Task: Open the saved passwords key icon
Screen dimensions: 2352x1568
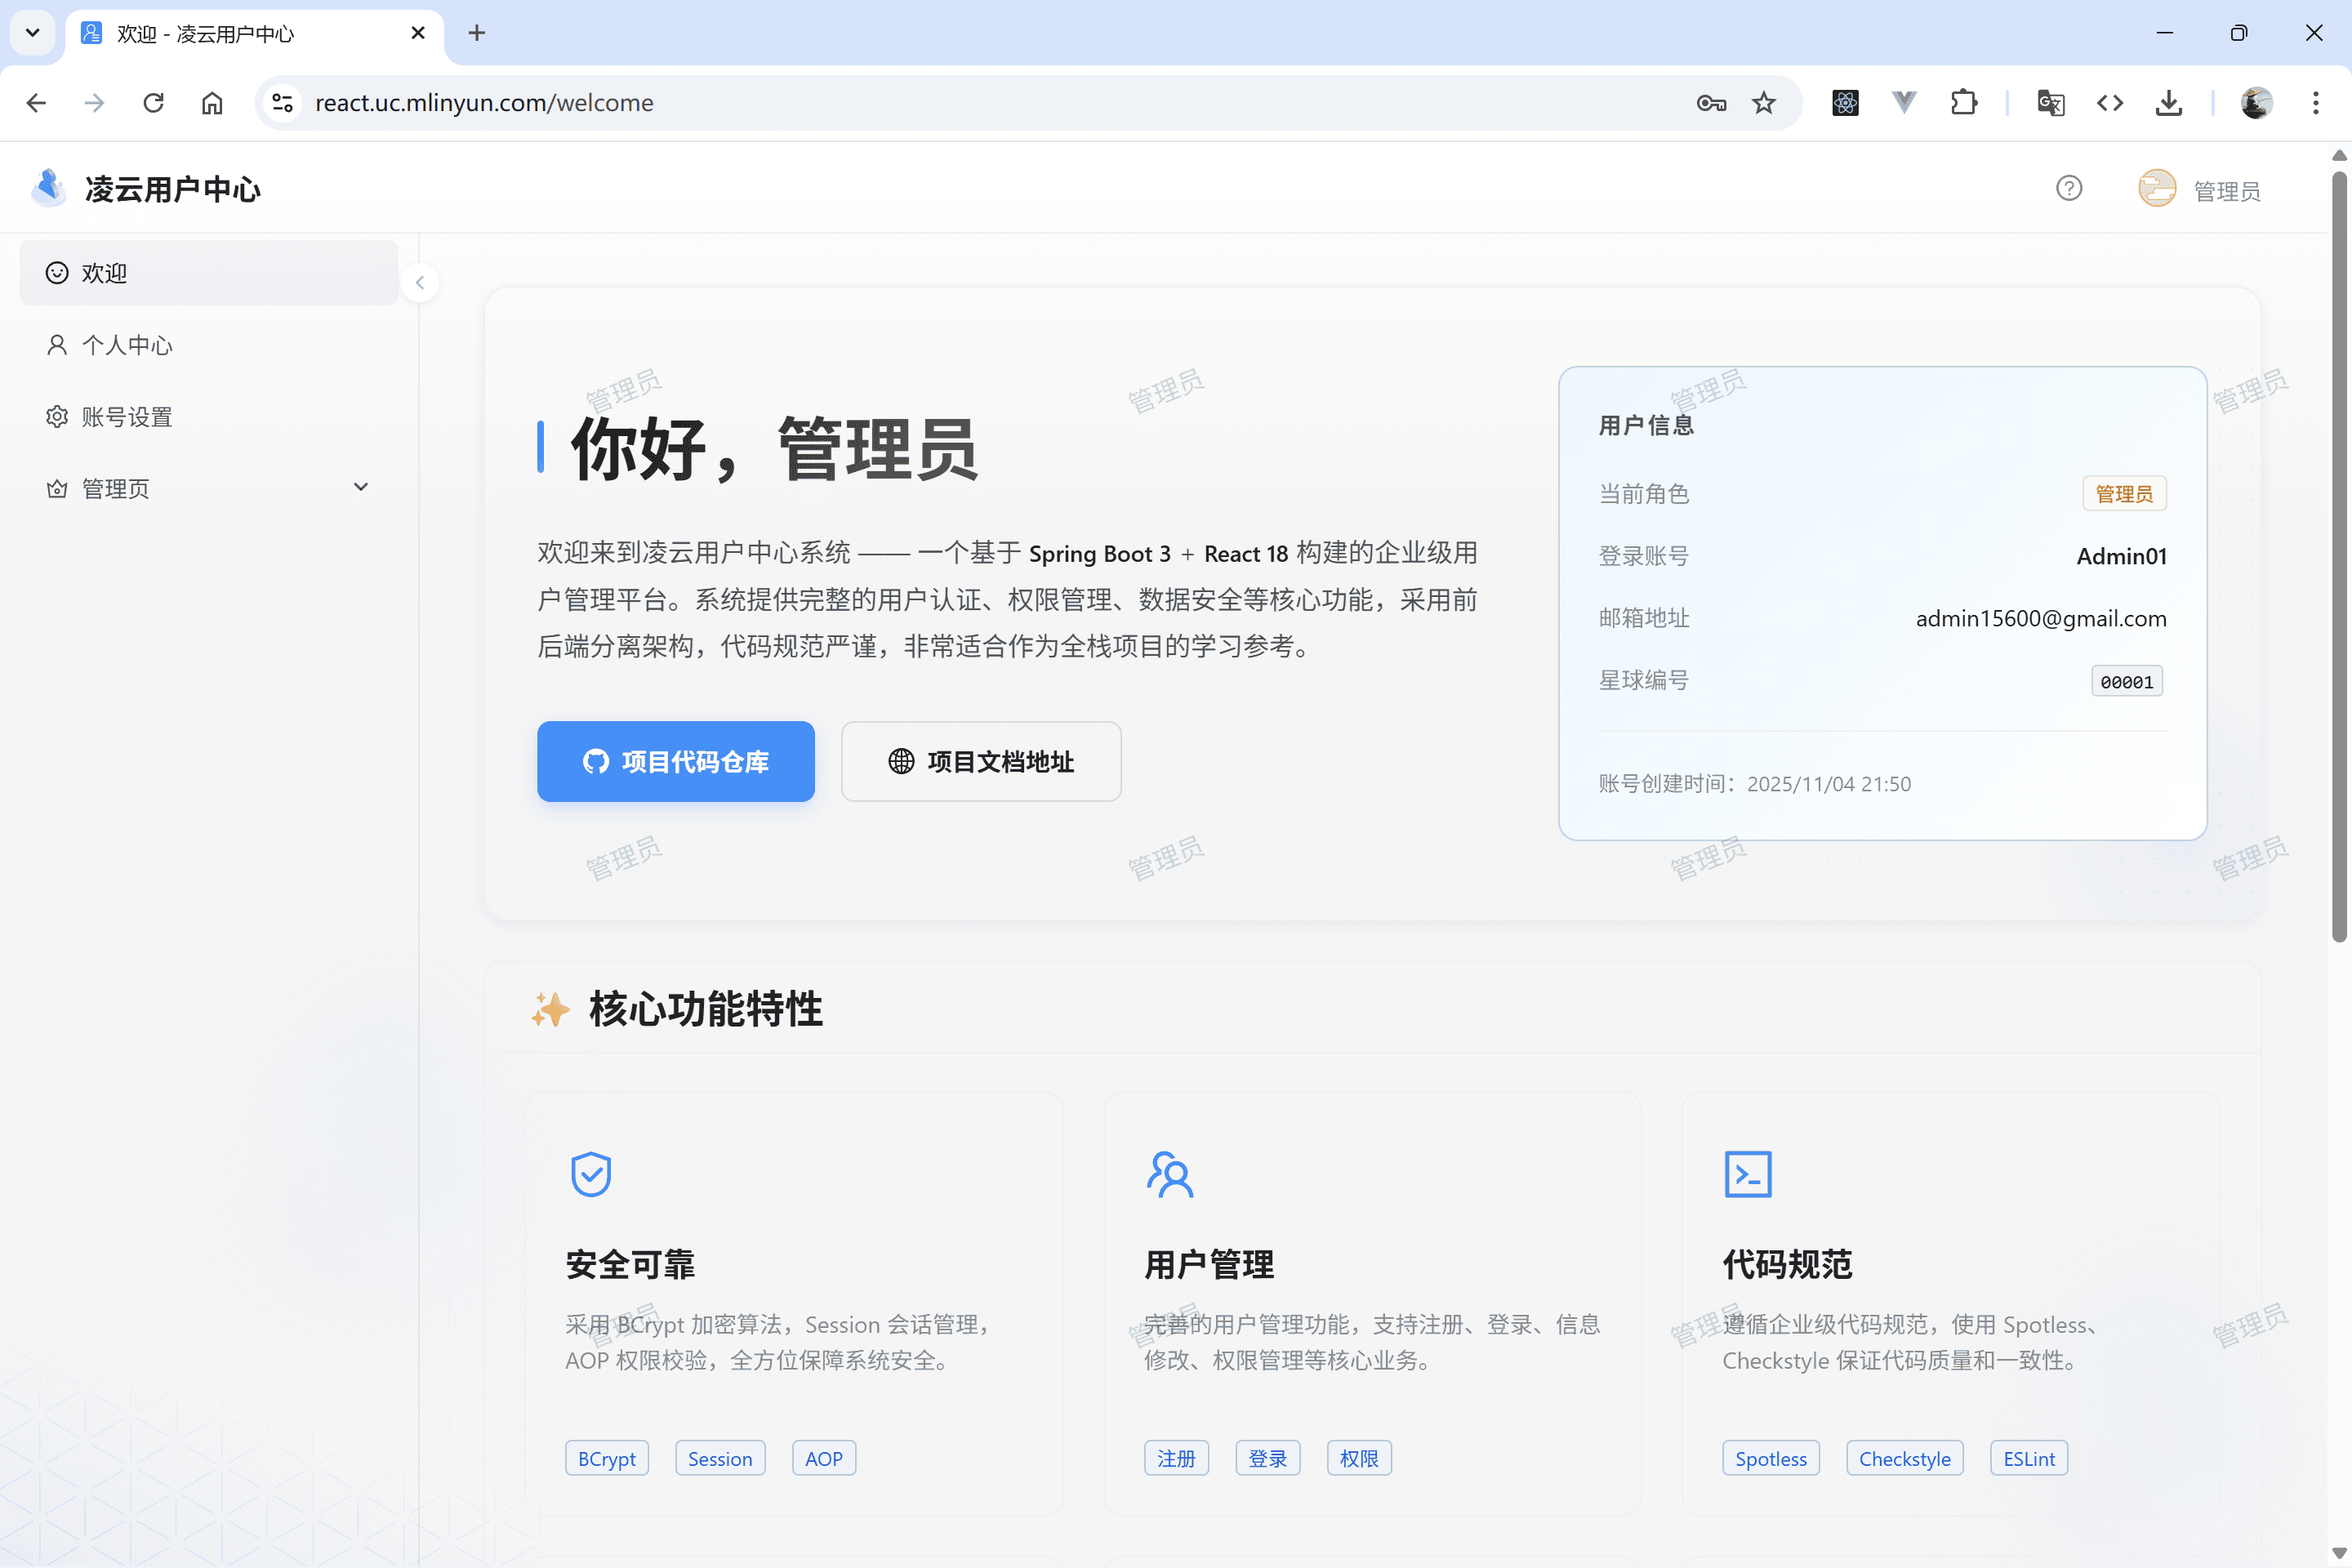Action: 1711,103
